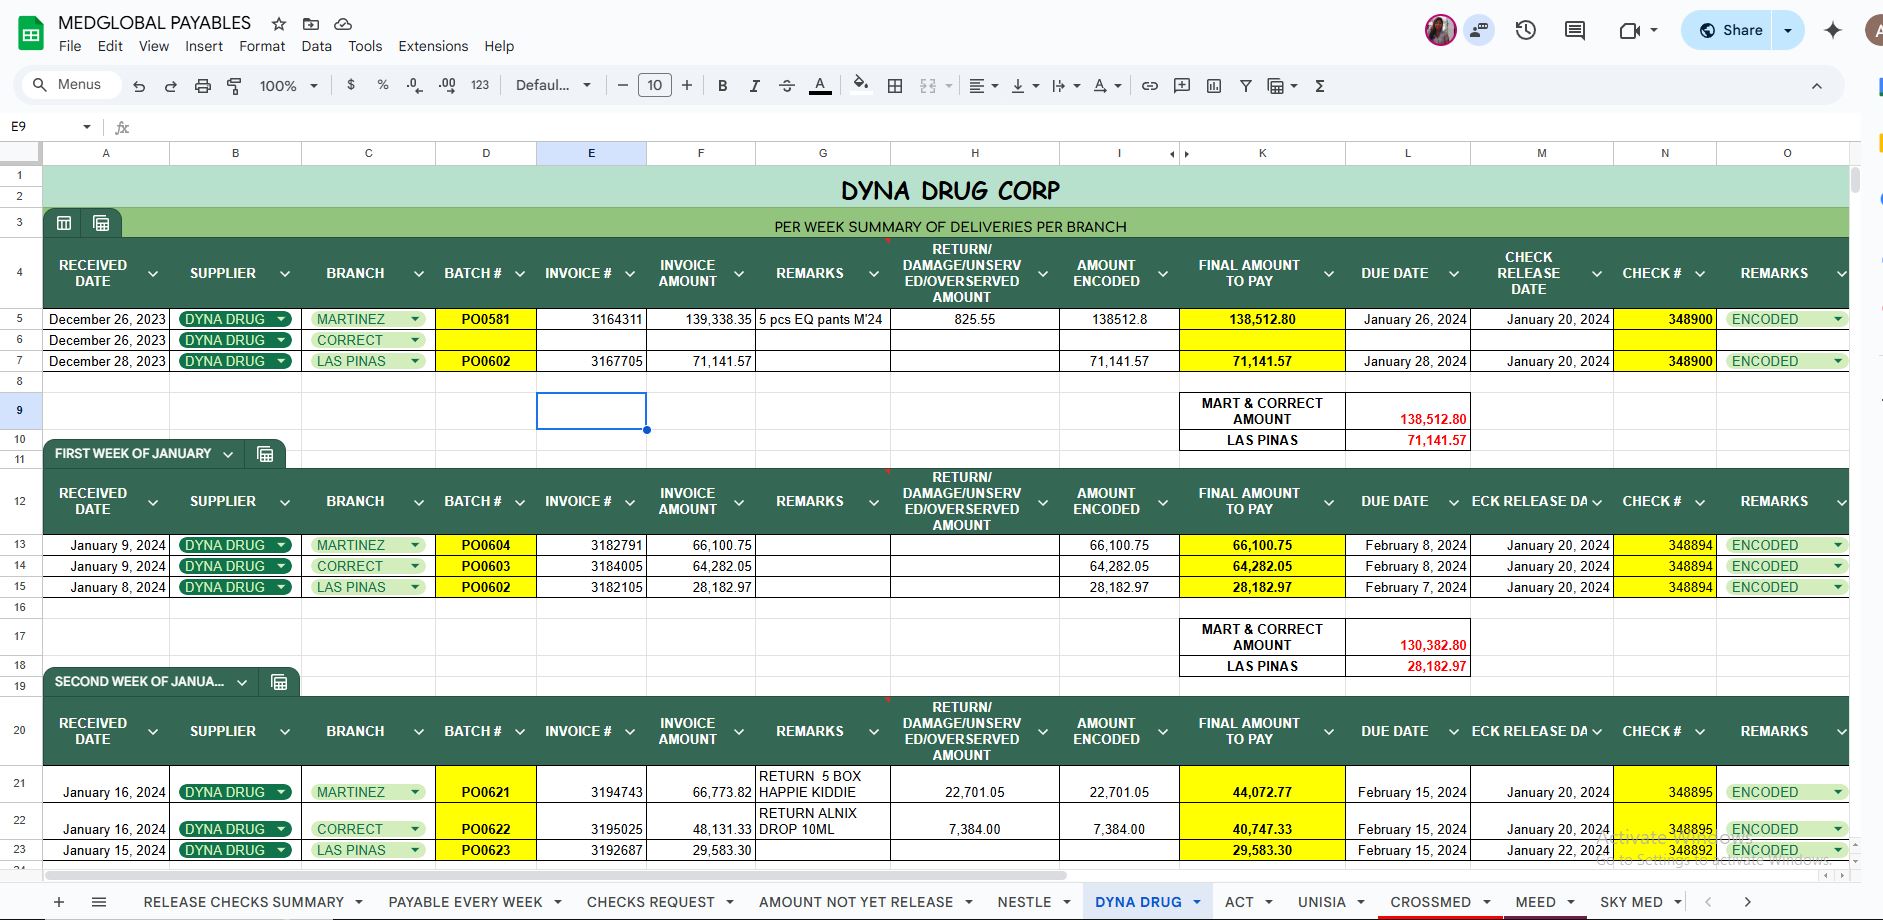Open the File menu
Viewport: 1883px width, 920px height.
coord(70,46)
